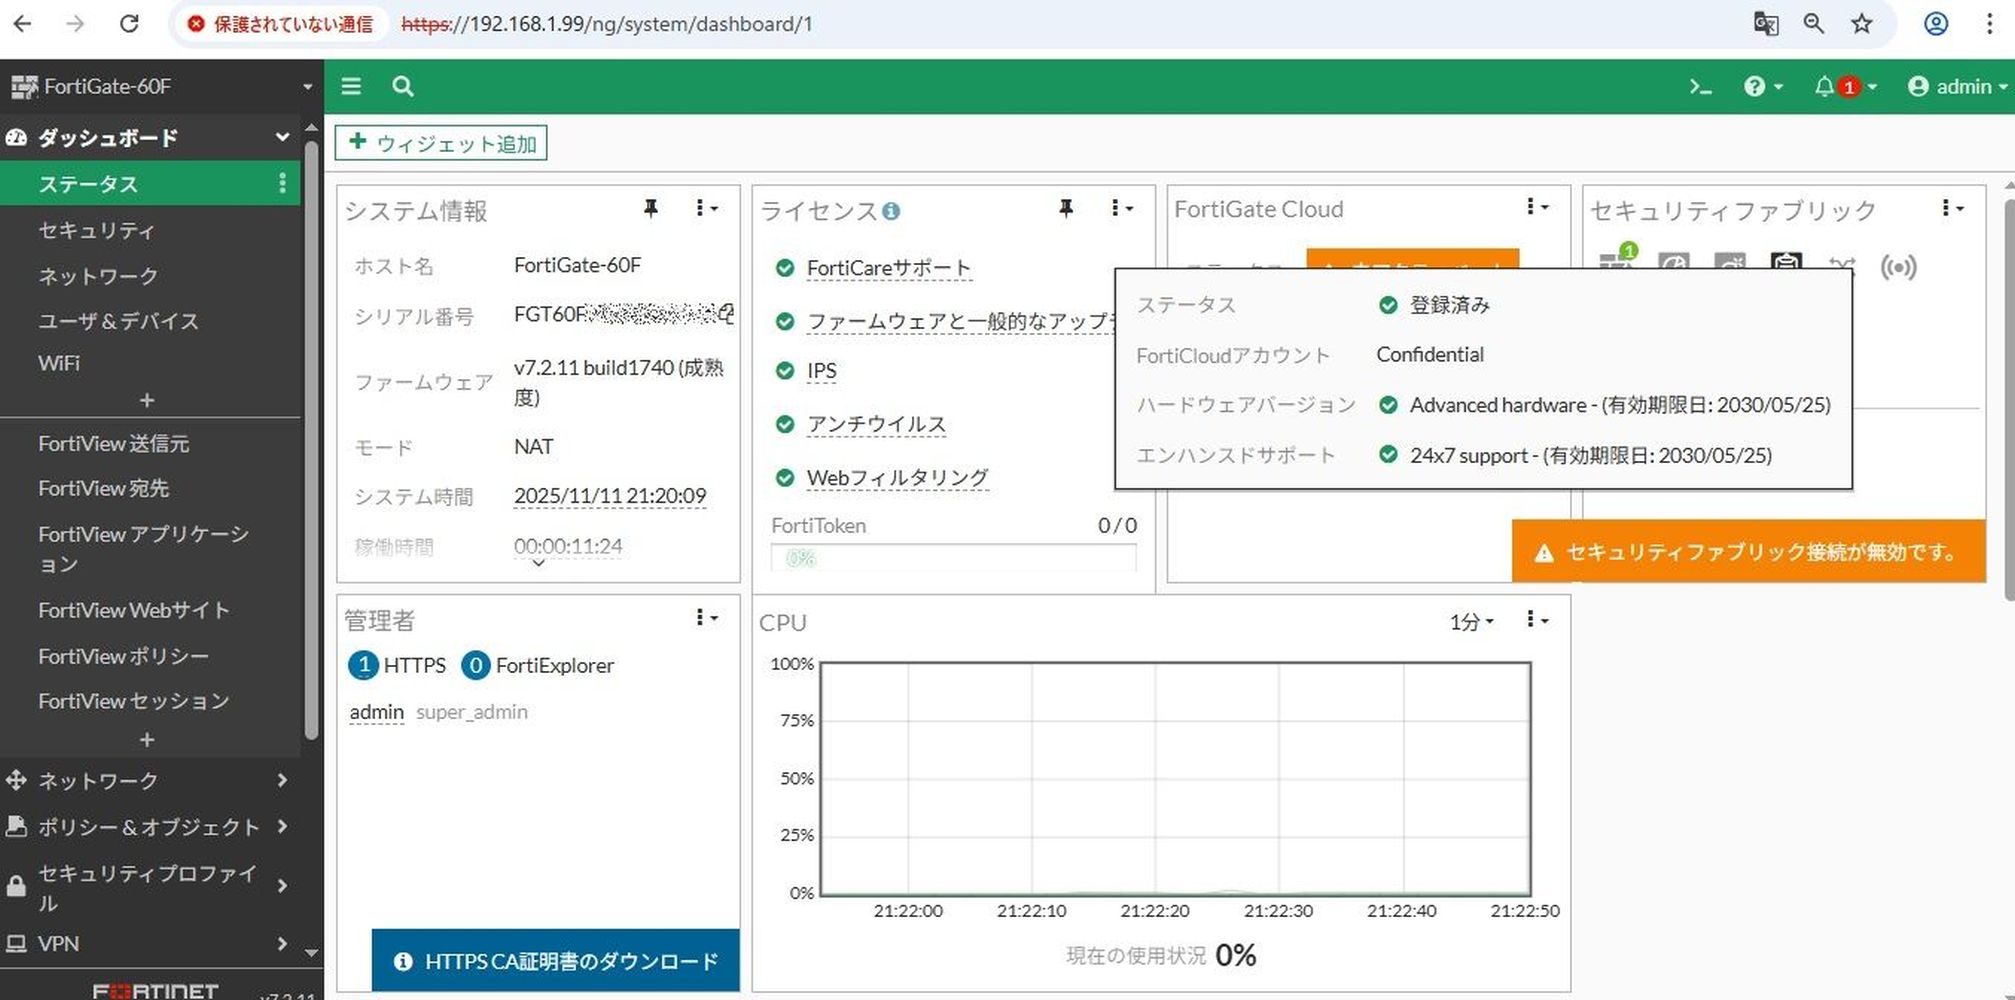Open the CPU widget options menu

coord(1536,621)
